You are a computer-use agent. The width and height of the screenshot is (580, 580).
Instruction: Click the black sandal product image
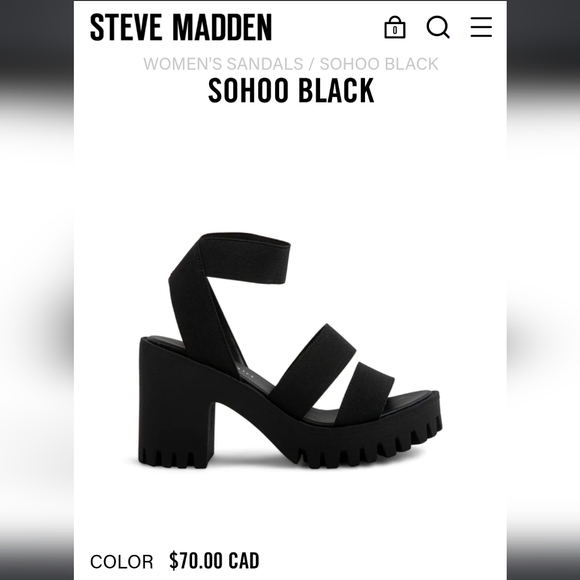pyautogui.click(x=290, y=351)
